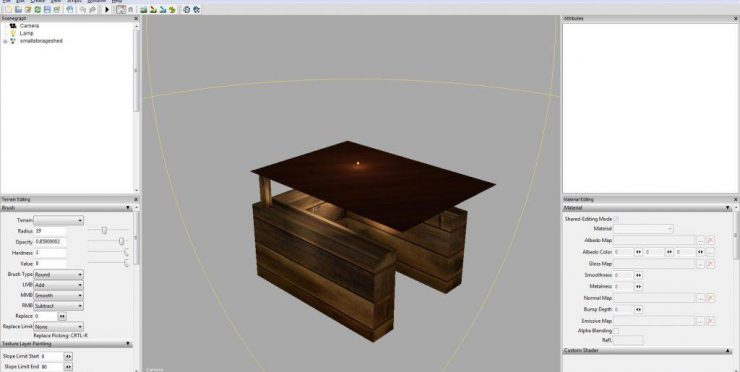Browse for a Normal Map file
Image resolution: width=740 pixels, height=372 pixels.
(700, 298)
